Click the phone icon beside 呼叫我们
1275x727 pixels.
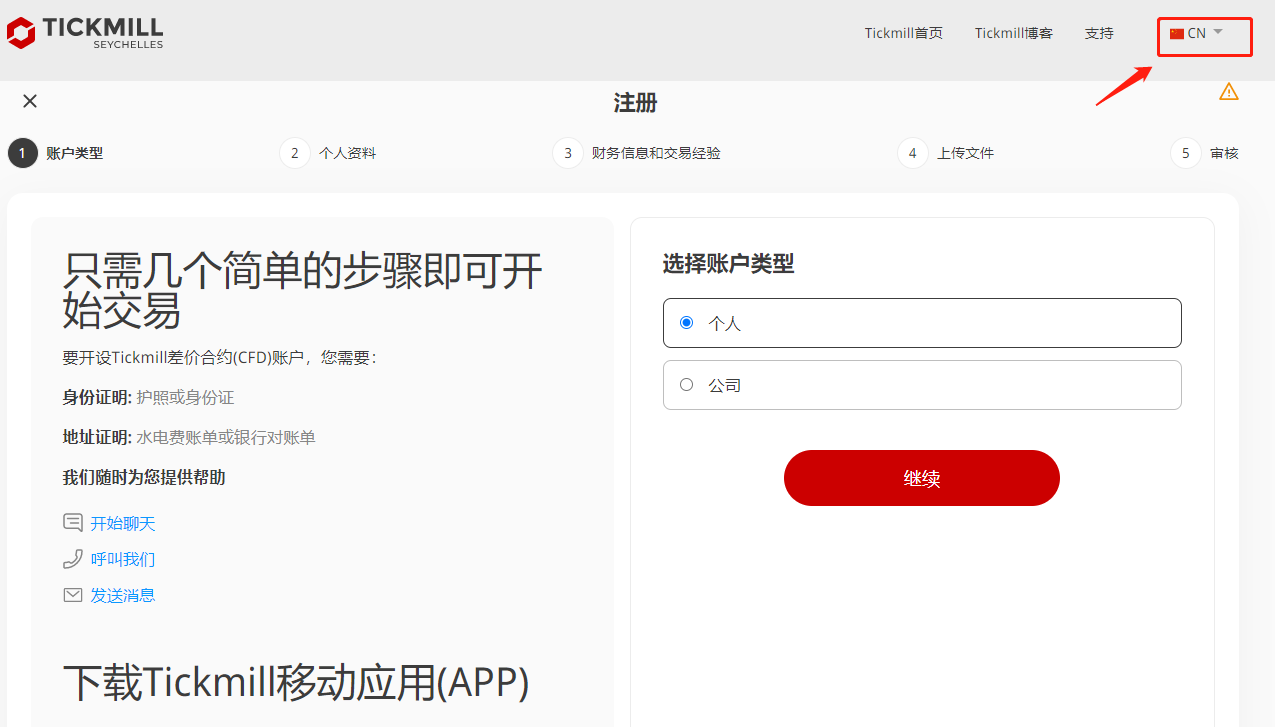73,559
